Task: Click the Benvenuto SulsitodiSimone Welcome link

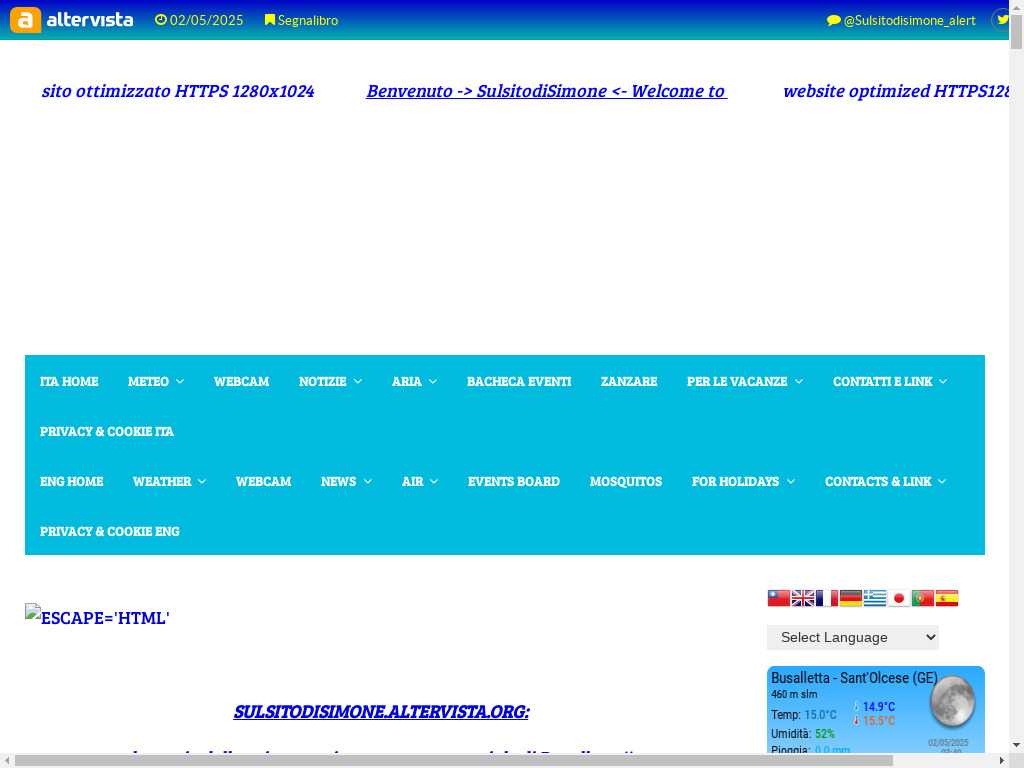Action: coord(547,91)
